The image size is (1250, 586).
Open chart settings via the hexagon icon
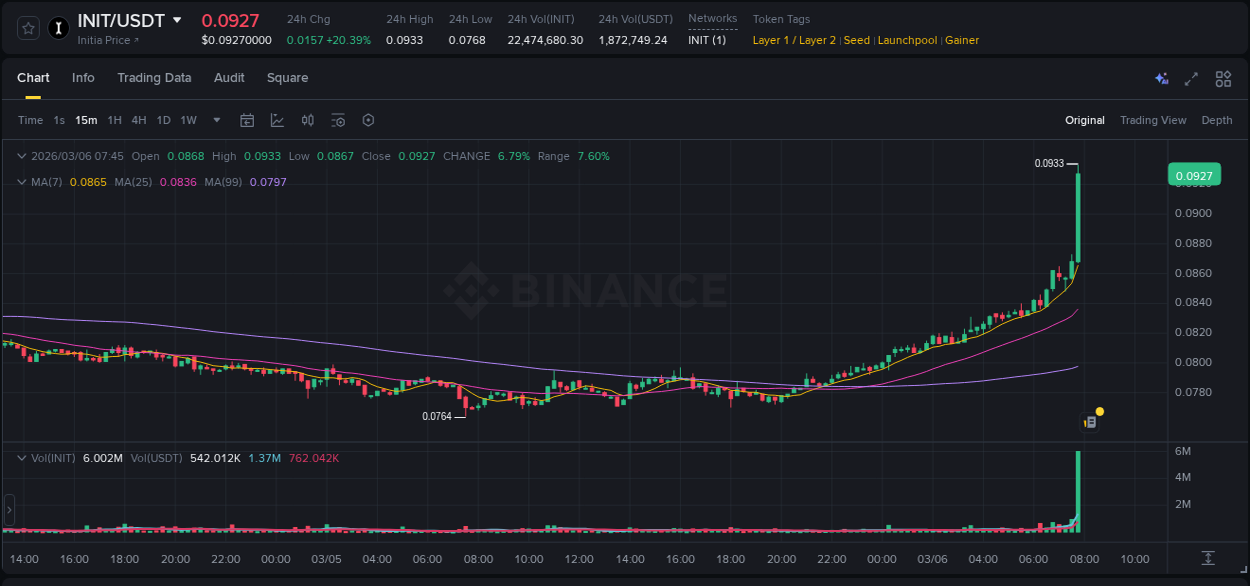[368, 119]
